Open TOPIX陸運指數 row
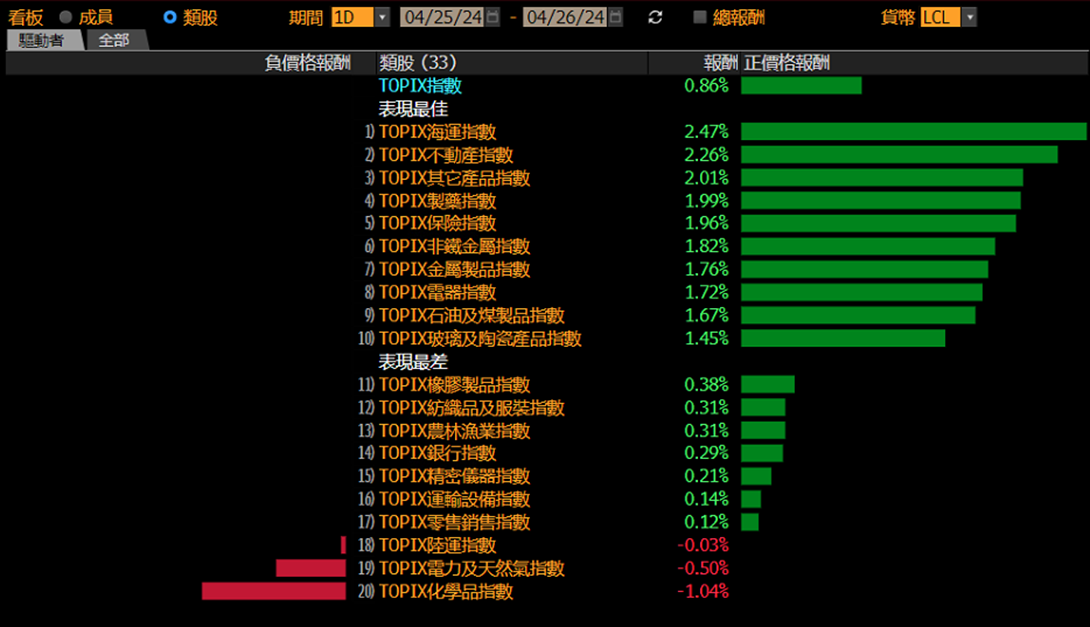Image resolution: width=1090 pixels, height=627 pixels. [437, 545]
